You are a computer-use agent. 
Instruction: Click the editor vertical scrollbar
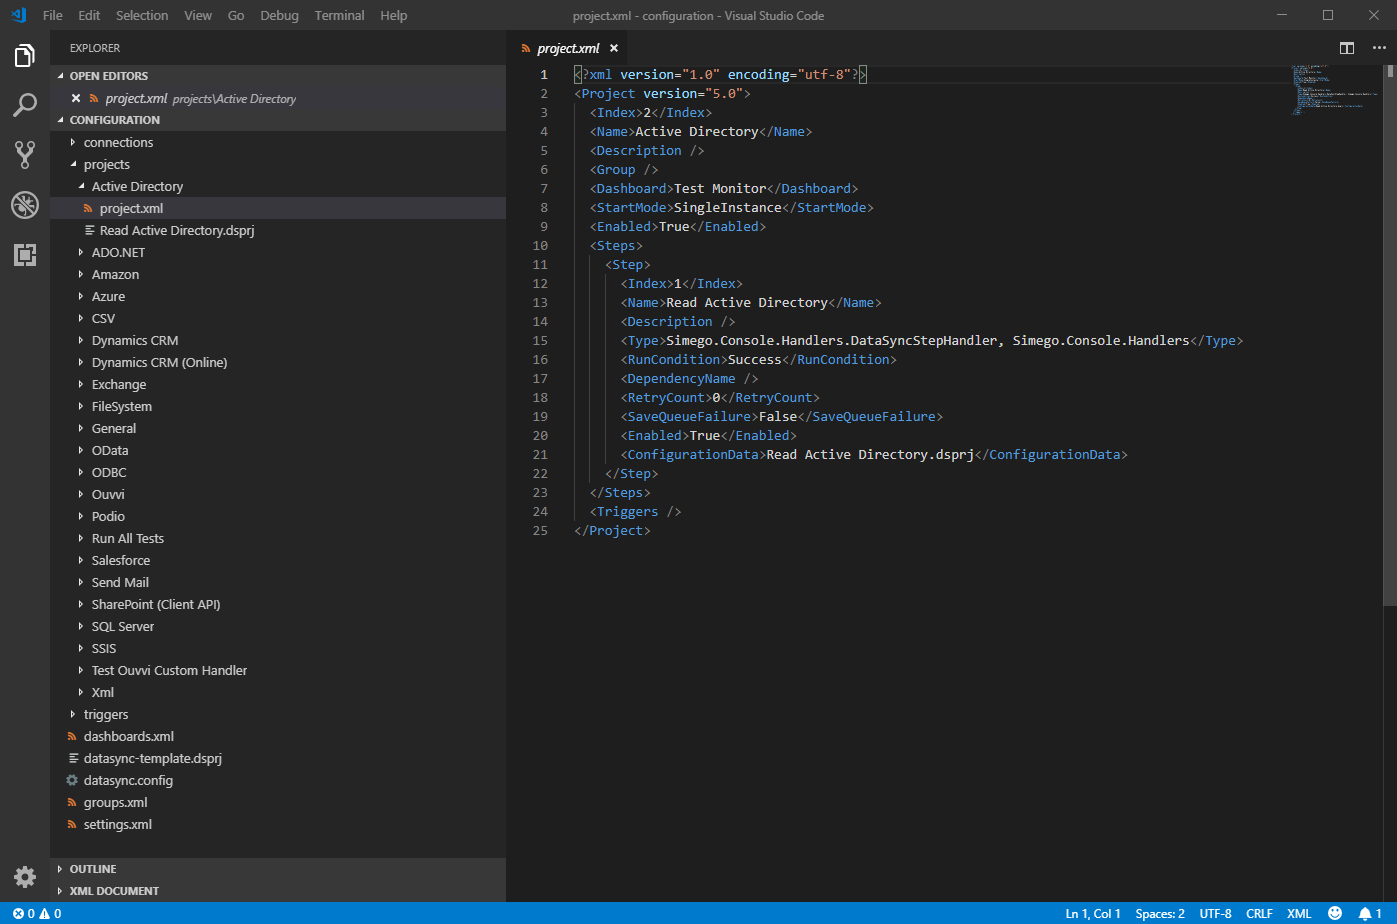click(x=1390, y=334)
